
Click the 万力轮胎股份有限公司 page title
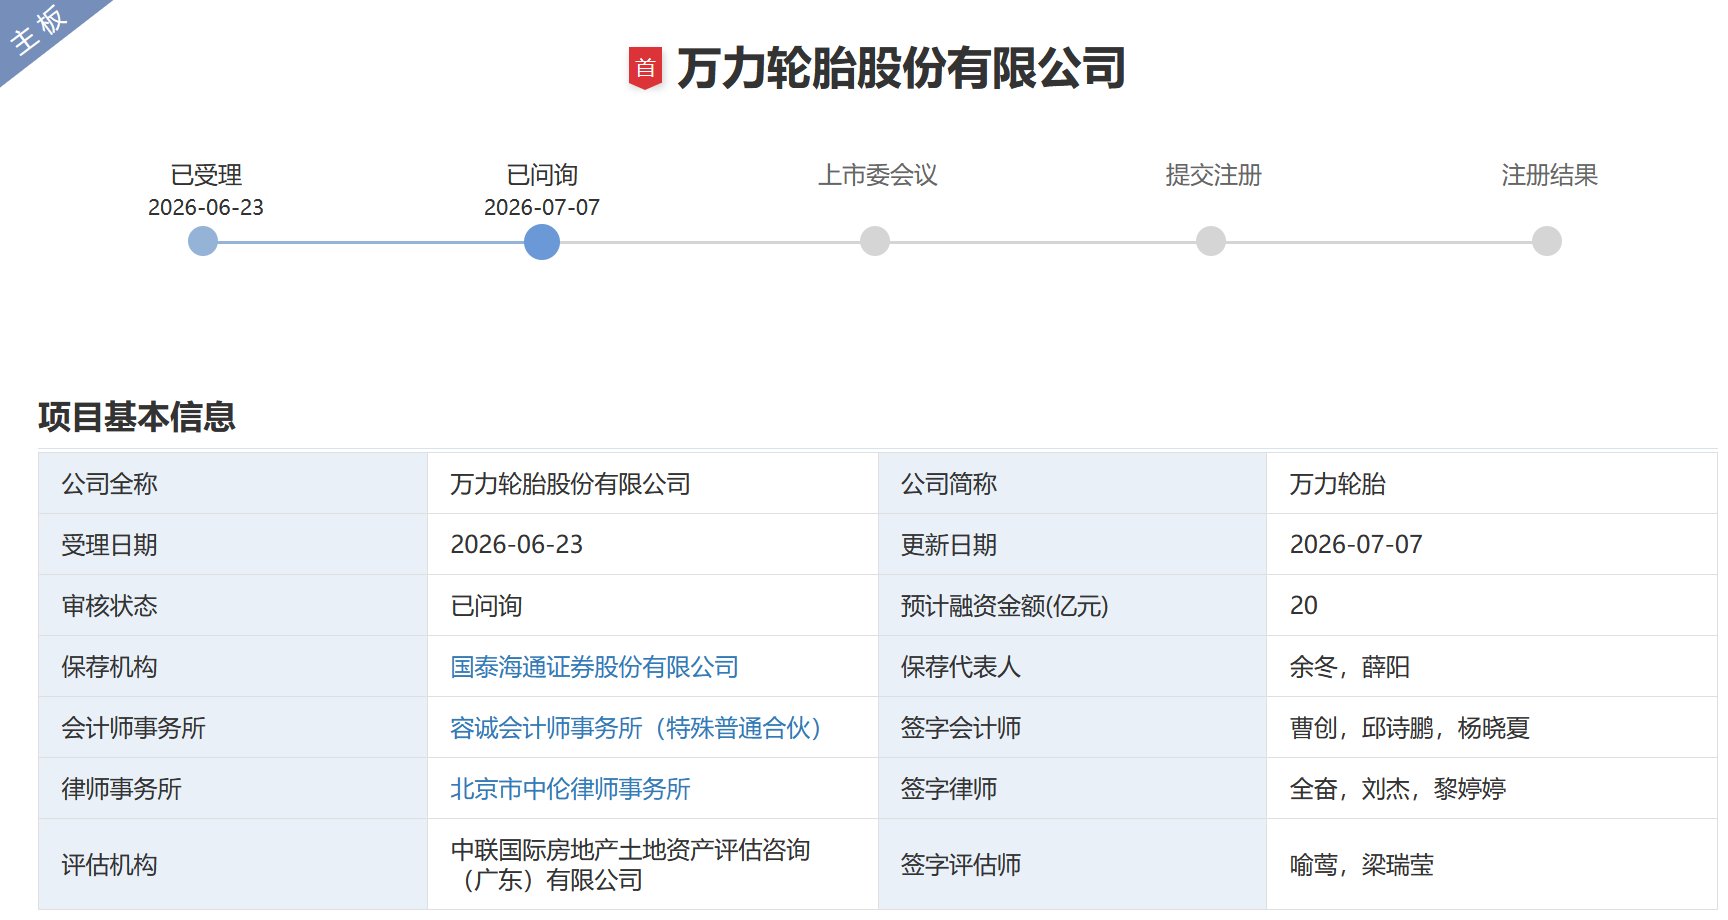tap(901, 68)
